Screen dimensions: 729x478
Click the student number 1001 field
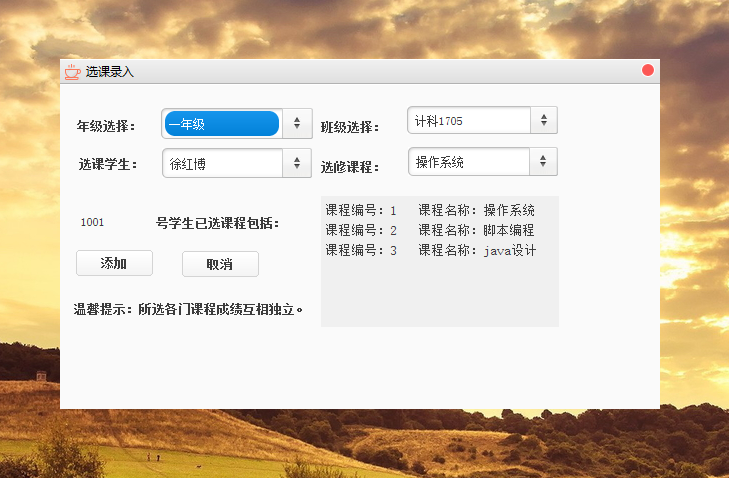point(93,222)
